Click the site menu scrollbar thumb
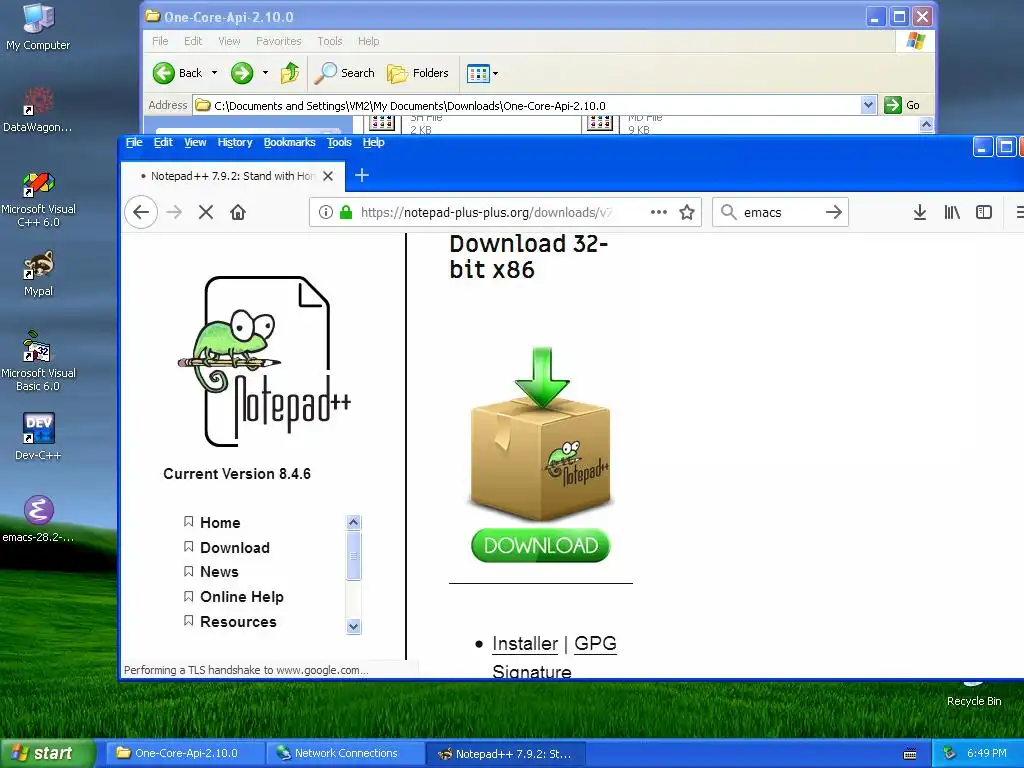The width and height of the screenshot is (1024, 768). pos(353,556)
